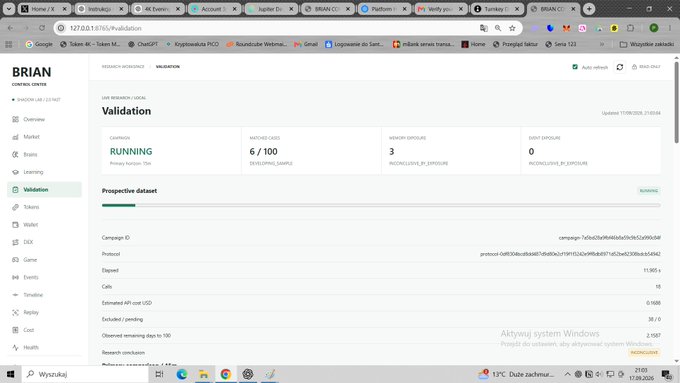Click the Prospective dataset progress bar
The width and height of the screenshot is (680, 383).
point(381,205)
